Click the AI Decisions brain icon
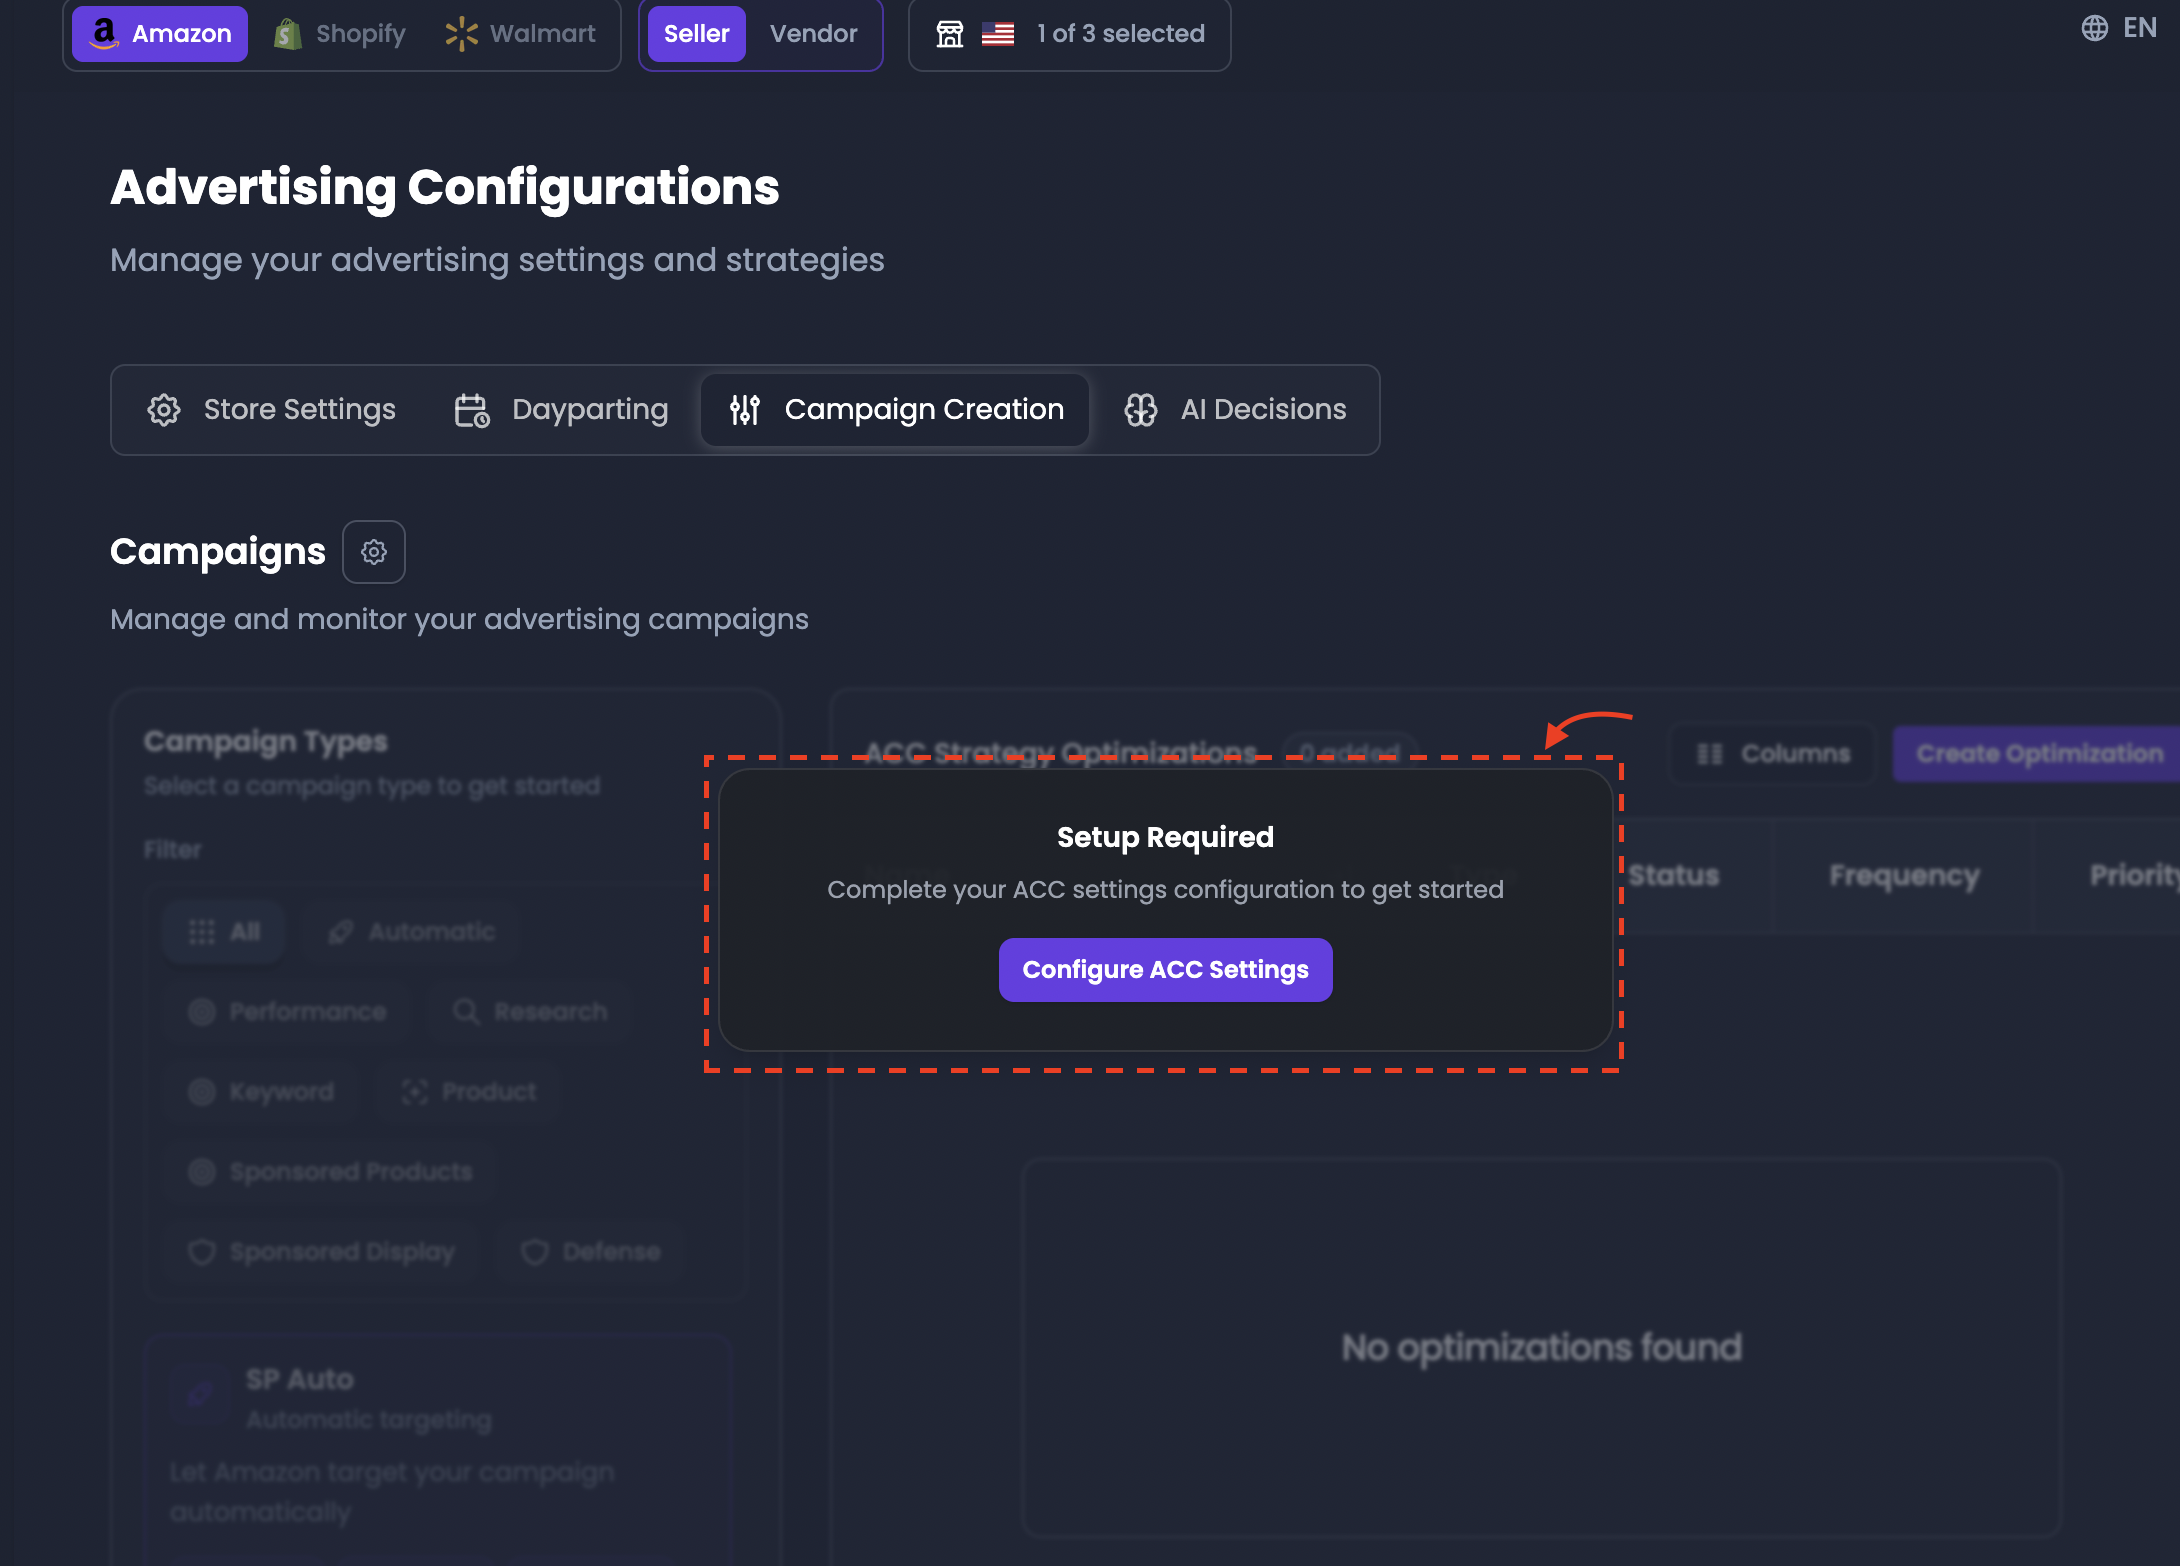This screenshot has width=2180, height=1566. pos(1141,410)
